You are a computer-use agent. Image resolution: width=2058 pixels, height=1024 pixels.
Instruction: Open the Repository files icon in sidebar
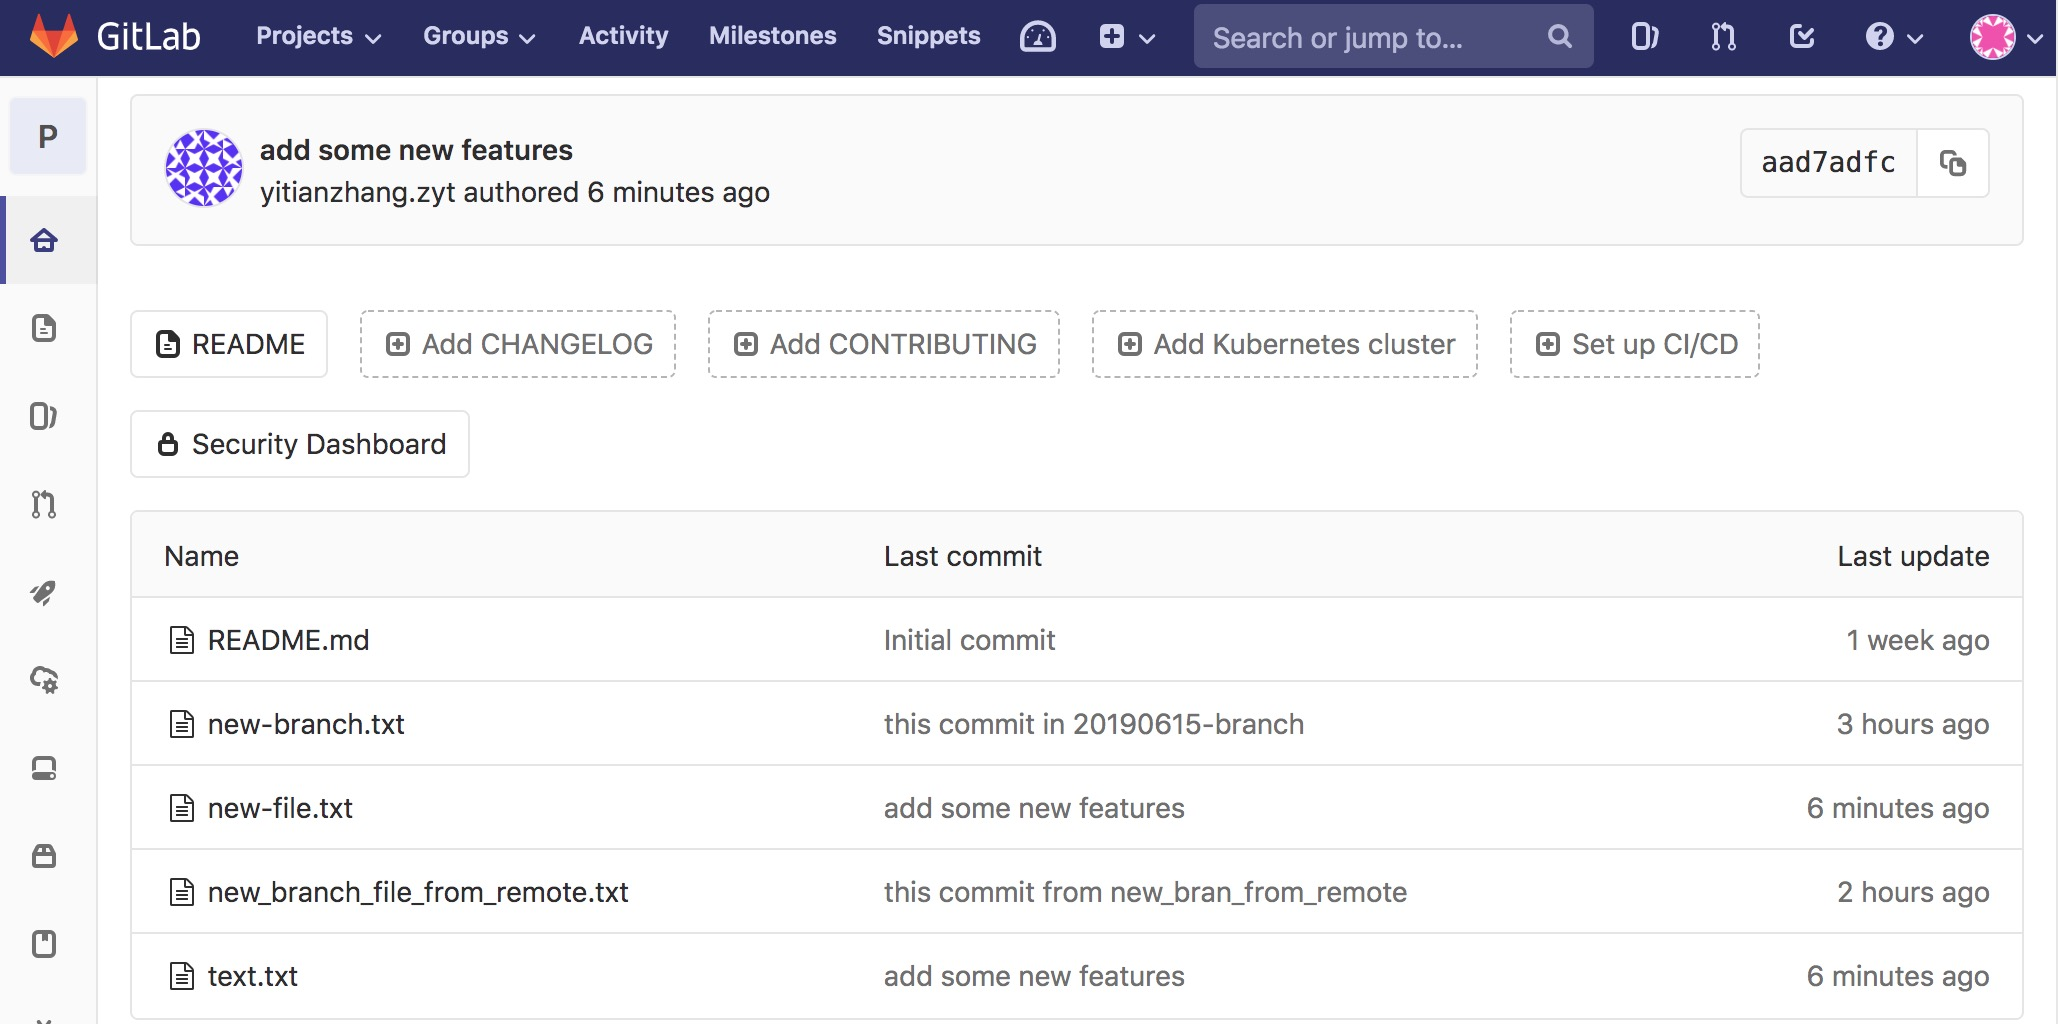click(x=44, y=328)
